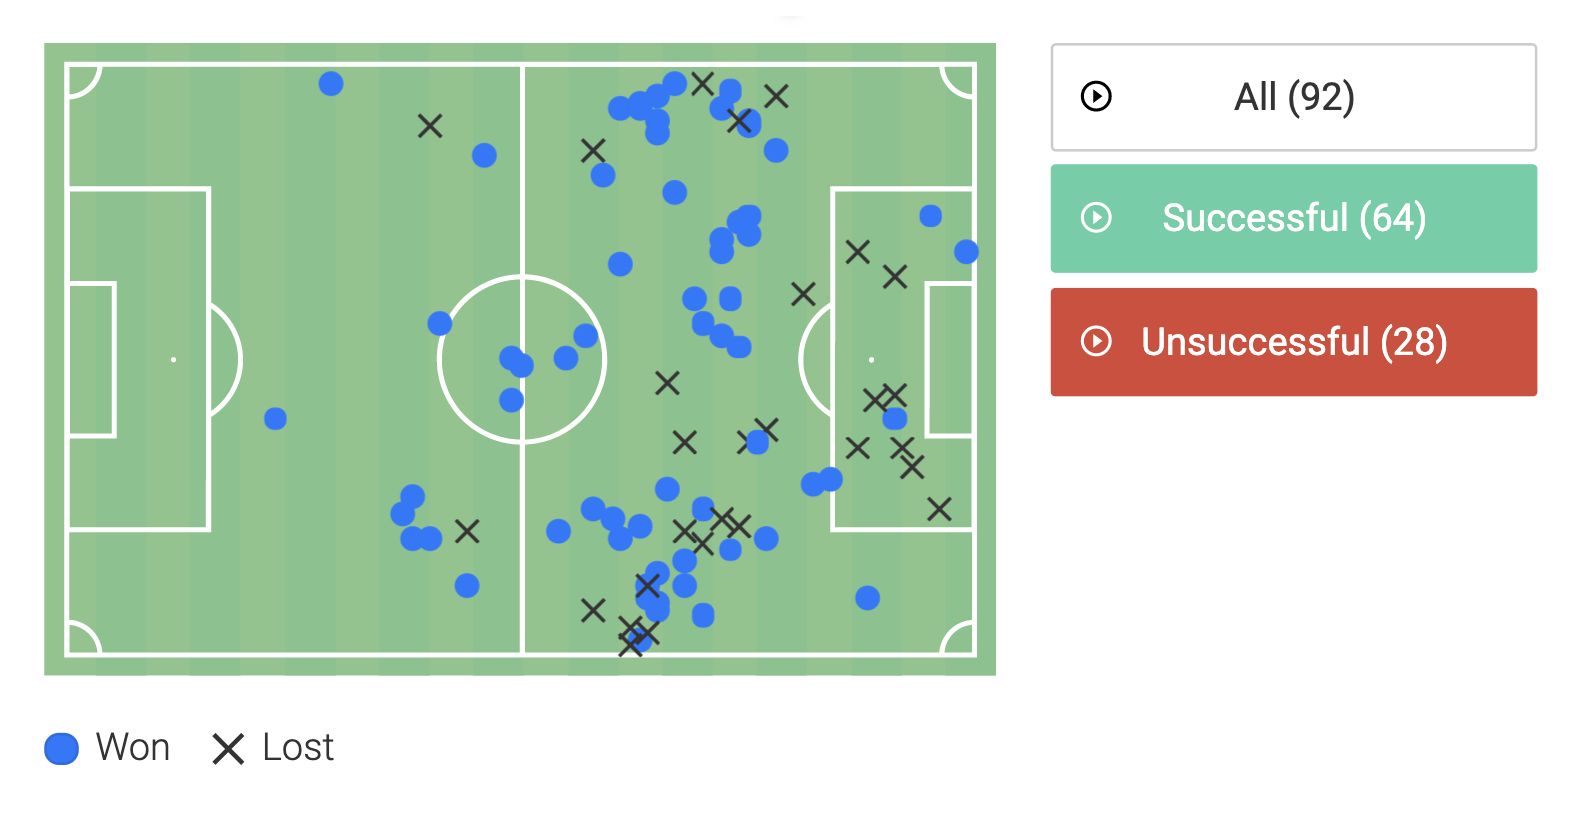Viewport: 1586px width, 814px height.
Task: Click the play icon in Successful (64)
Action: point(1096,218)
